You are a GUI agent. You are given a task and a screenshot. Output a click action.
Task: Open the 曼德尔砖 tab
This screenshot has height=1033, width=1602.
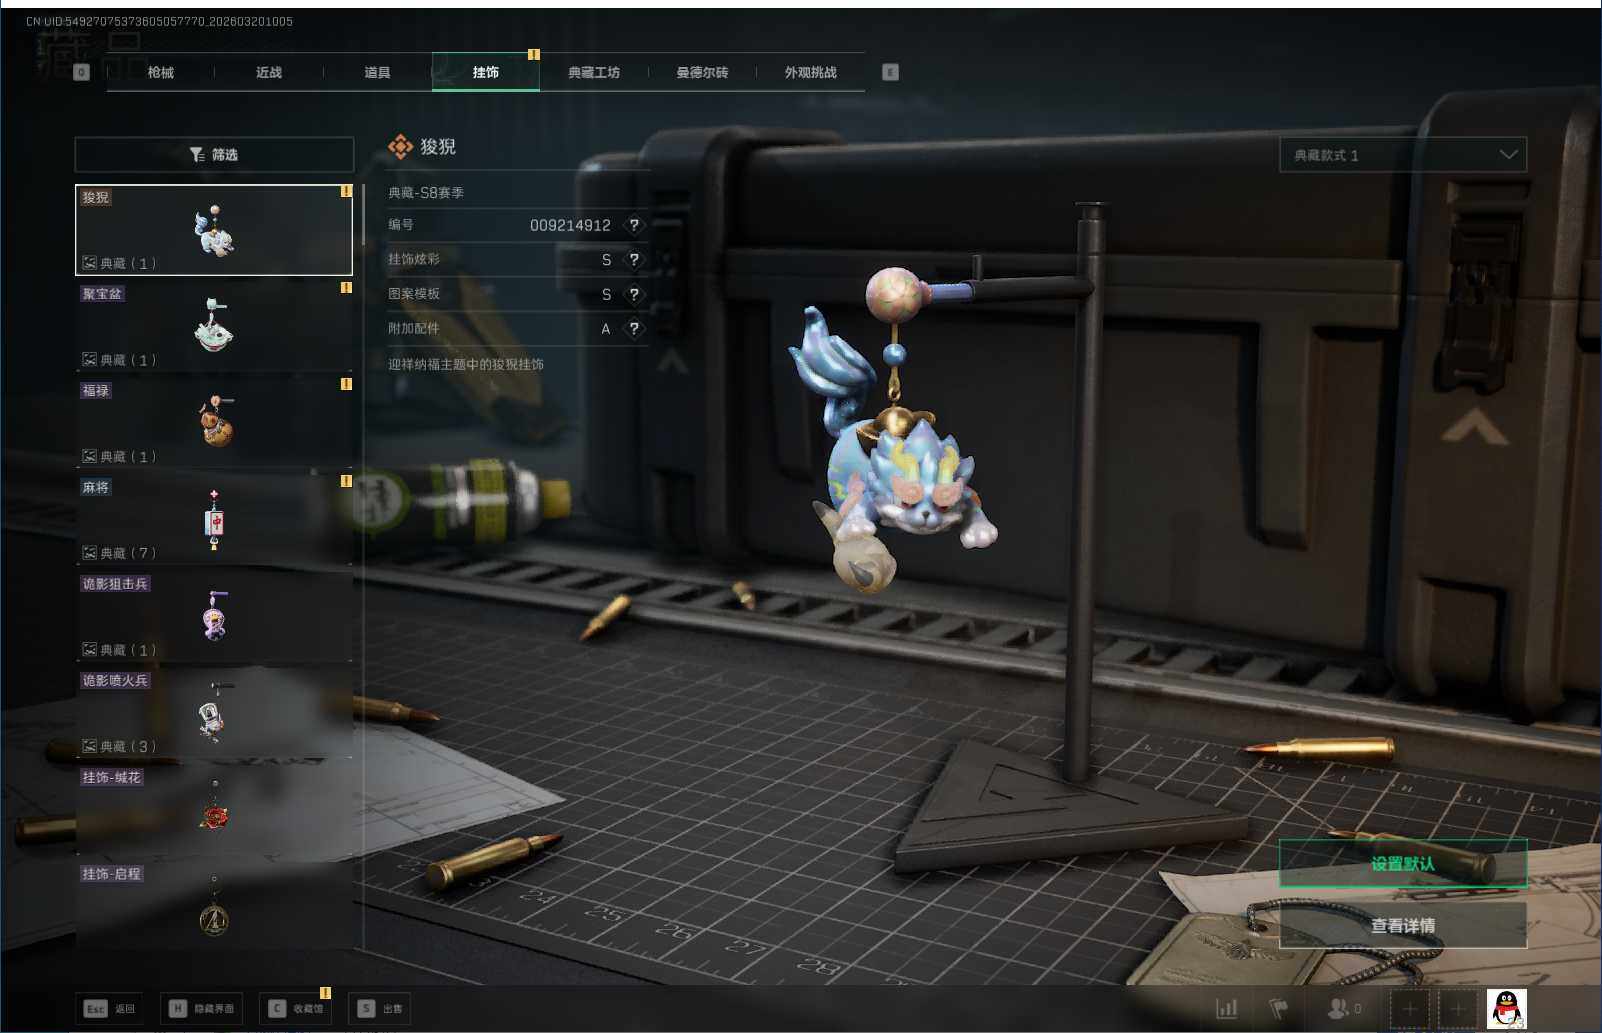[x=702, y=72]
